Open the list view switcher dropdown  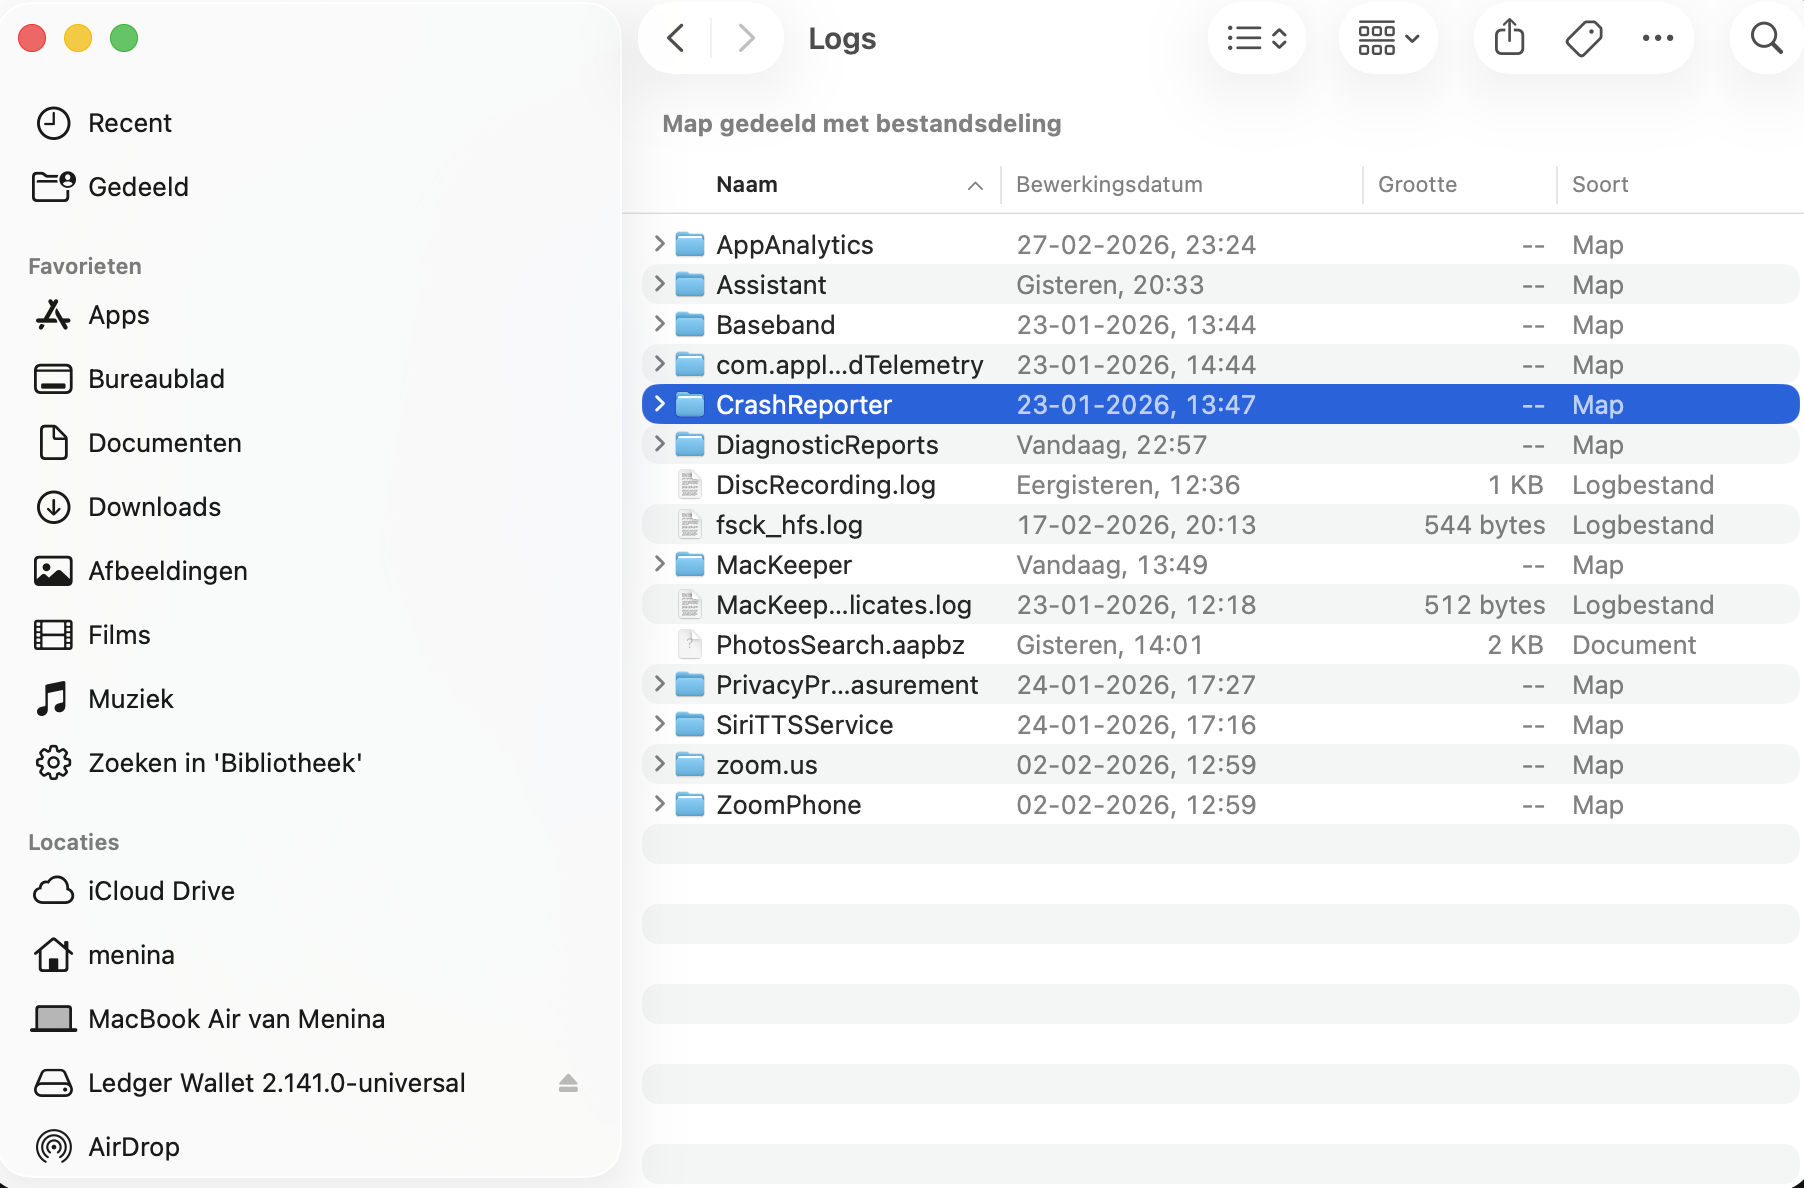point(1257,39)
